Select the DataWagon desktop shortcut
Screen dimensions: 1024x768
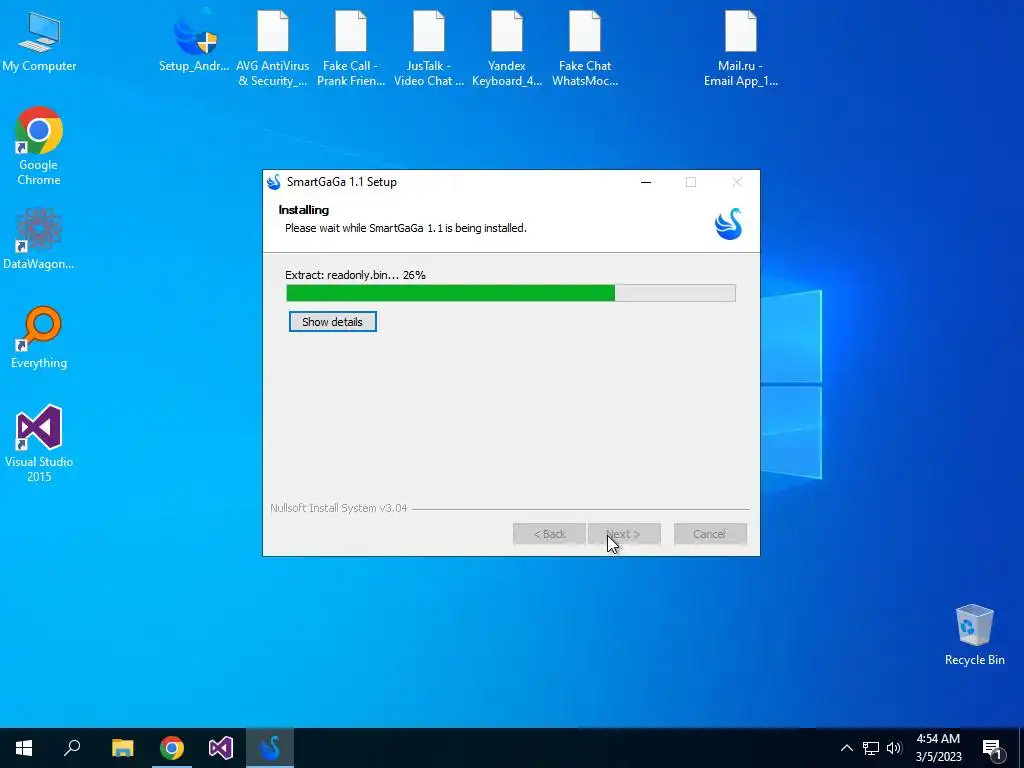[39, 238]
